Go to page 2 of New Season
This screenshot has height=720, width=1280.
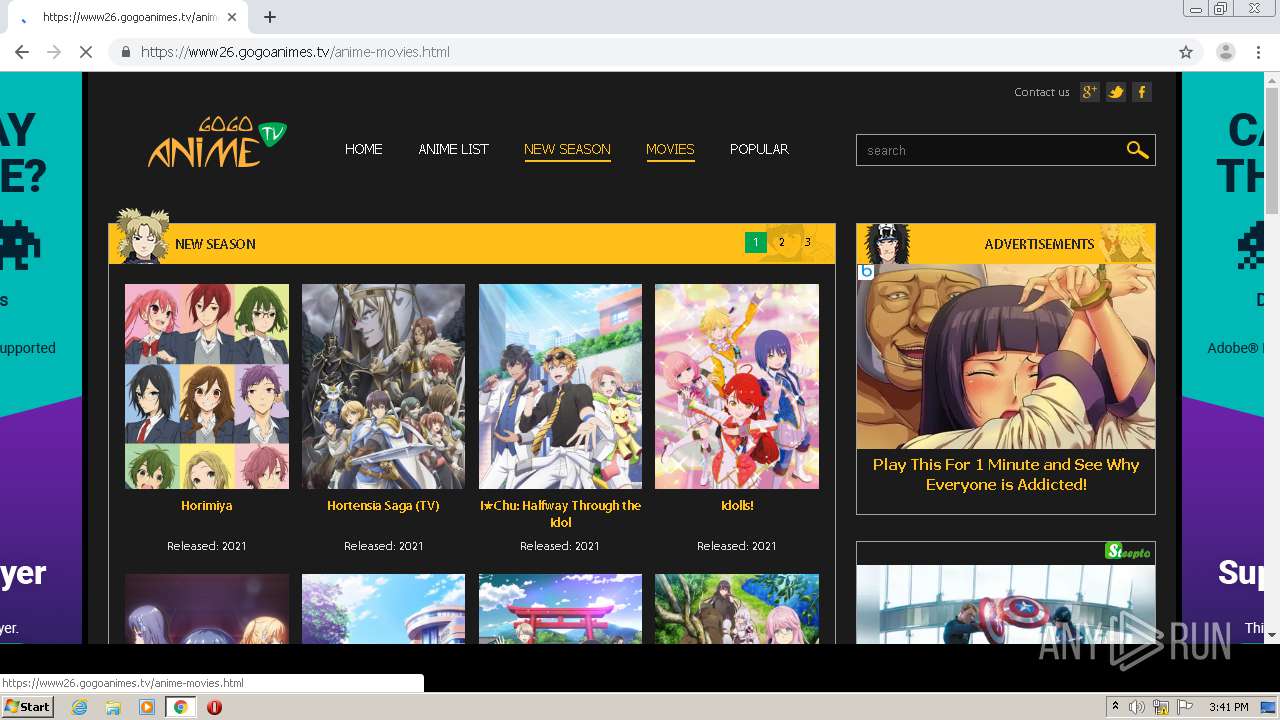click(782, 242)
